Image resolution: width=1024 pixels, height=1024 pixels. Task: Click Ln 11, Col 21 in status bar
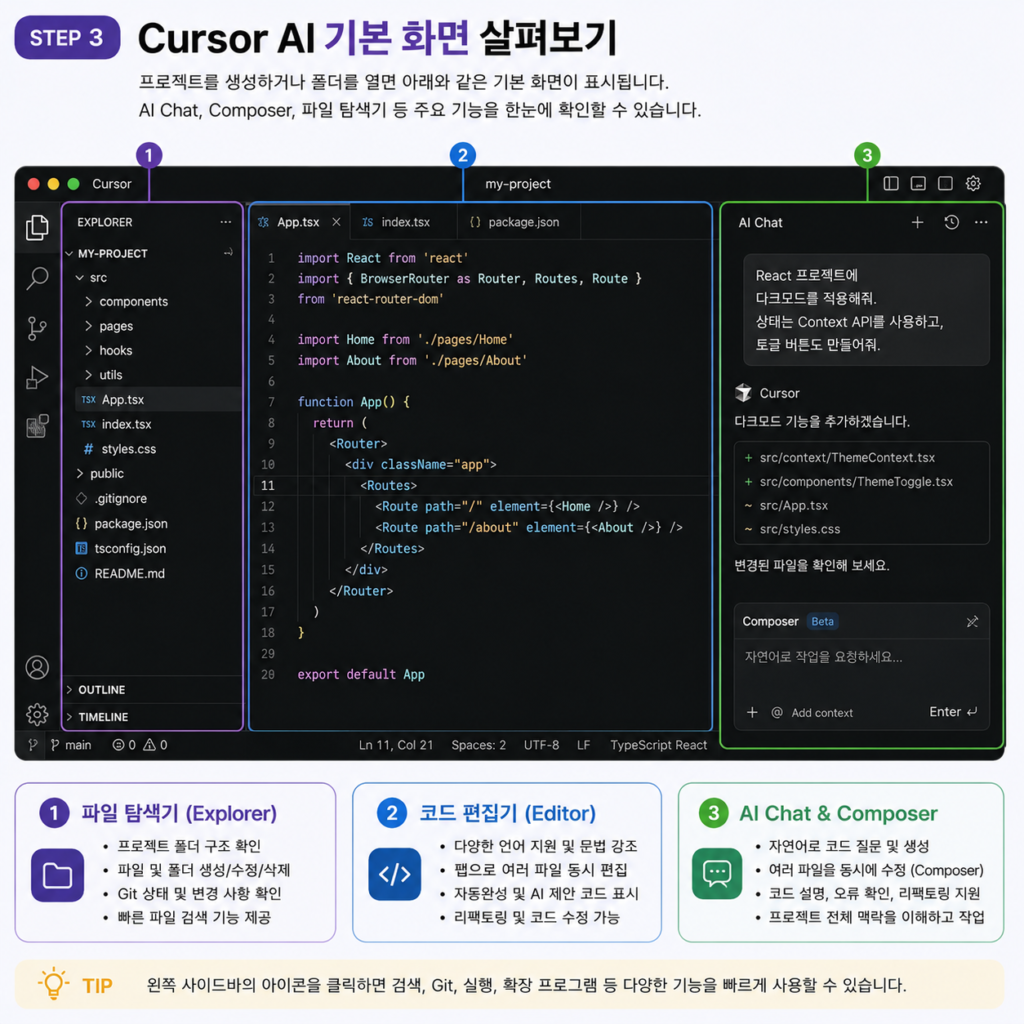pos(396,745)
